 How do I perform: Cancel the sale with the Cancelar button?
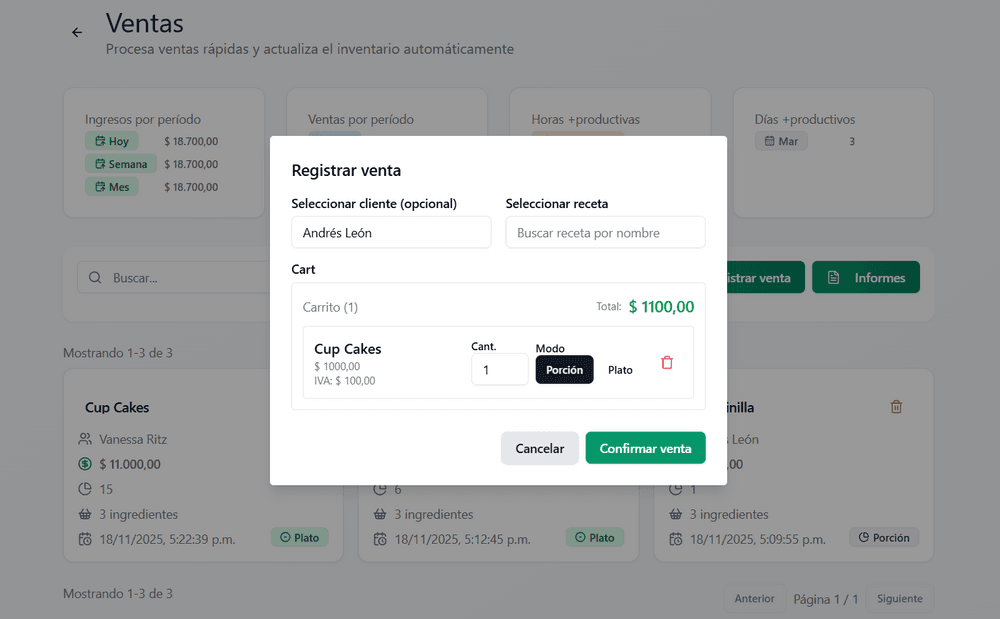tap(539, 449)
